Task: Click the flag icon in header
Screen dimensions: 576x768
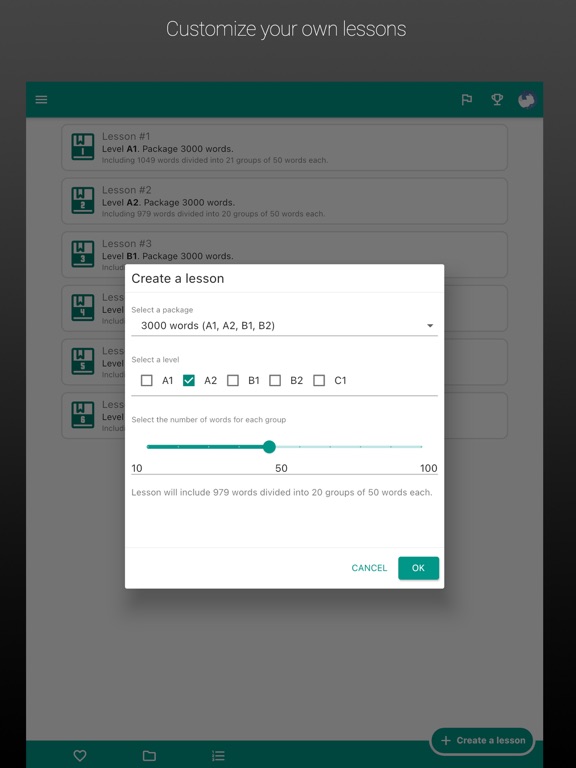Action: pos(467,100)
